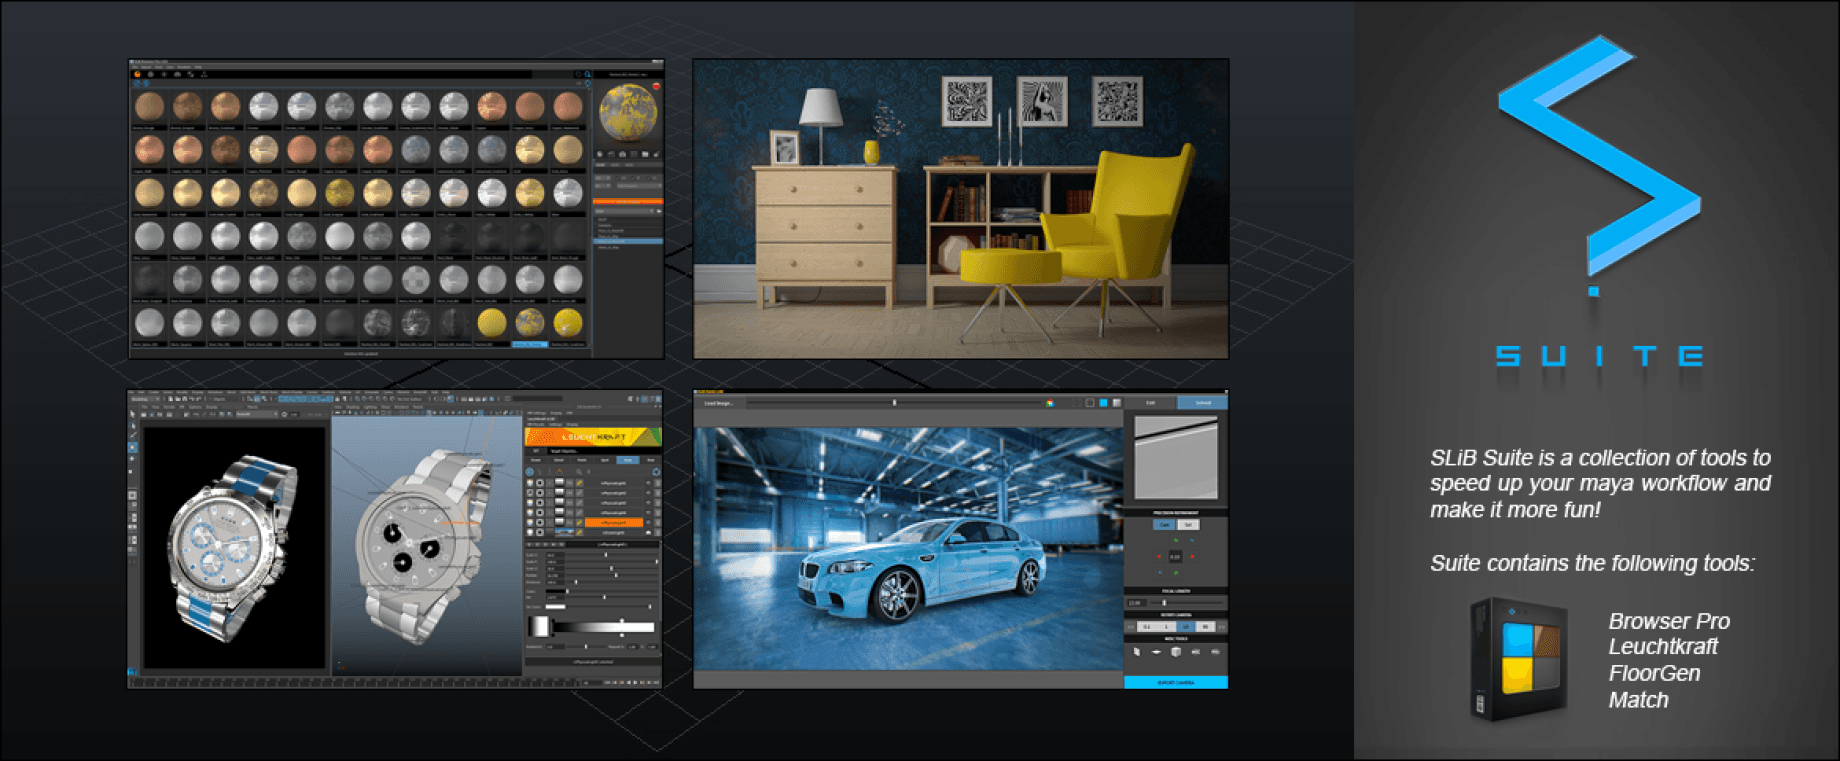Click the 'FloorGen' text in tools list
This screenshot has width=1840, height=761.
(1654, 673)
